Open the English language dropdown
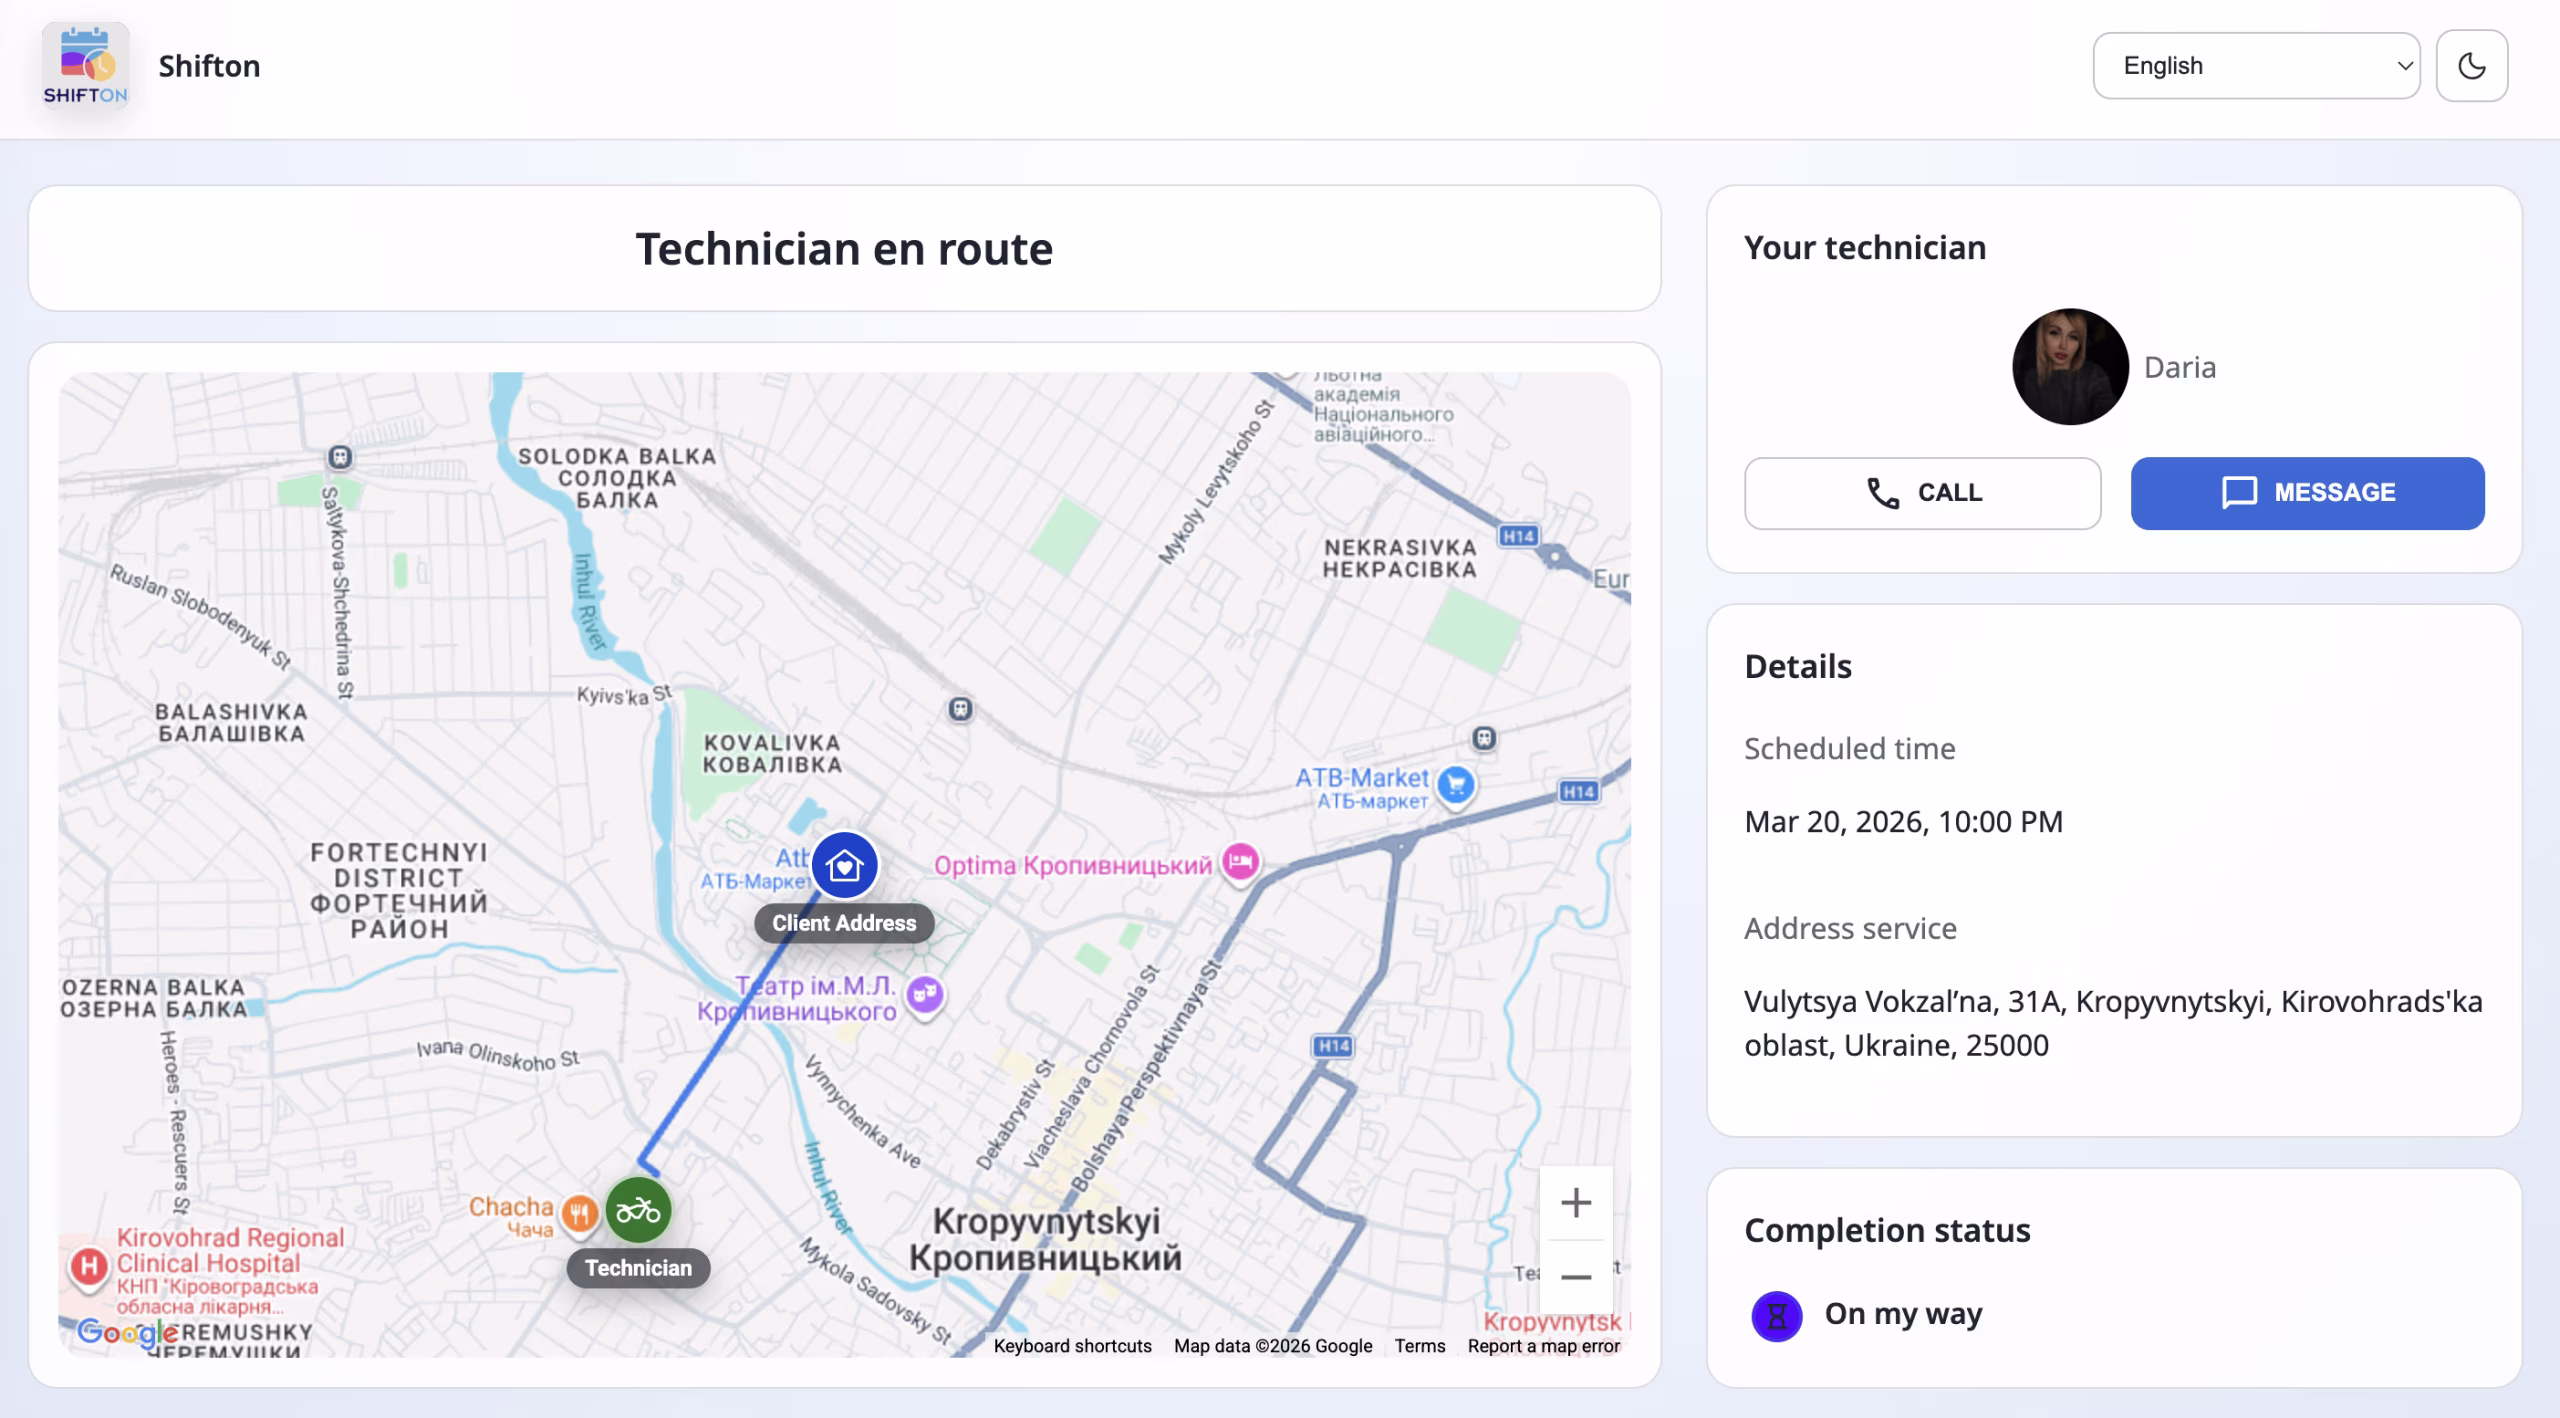This screenshot has width=2560, height=1418. tap(2256, 65)
